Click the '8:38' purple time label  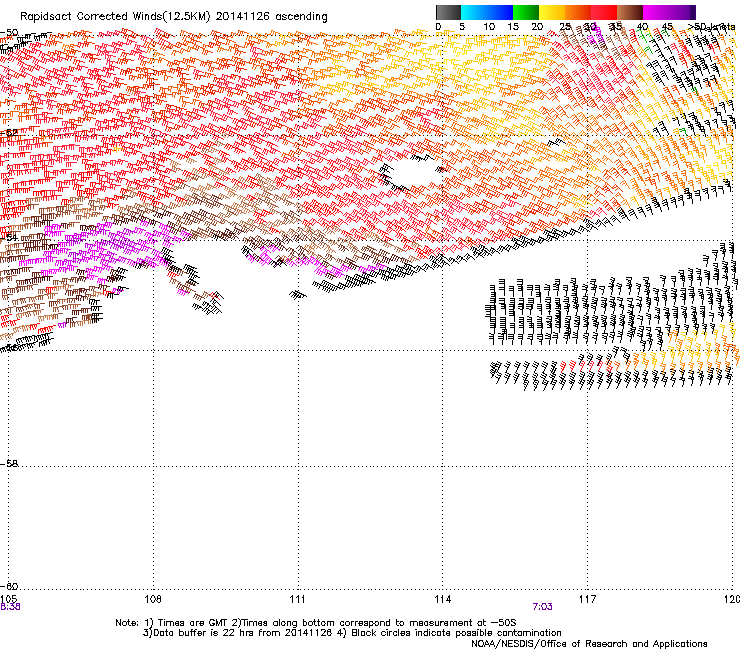coord(10,607)
